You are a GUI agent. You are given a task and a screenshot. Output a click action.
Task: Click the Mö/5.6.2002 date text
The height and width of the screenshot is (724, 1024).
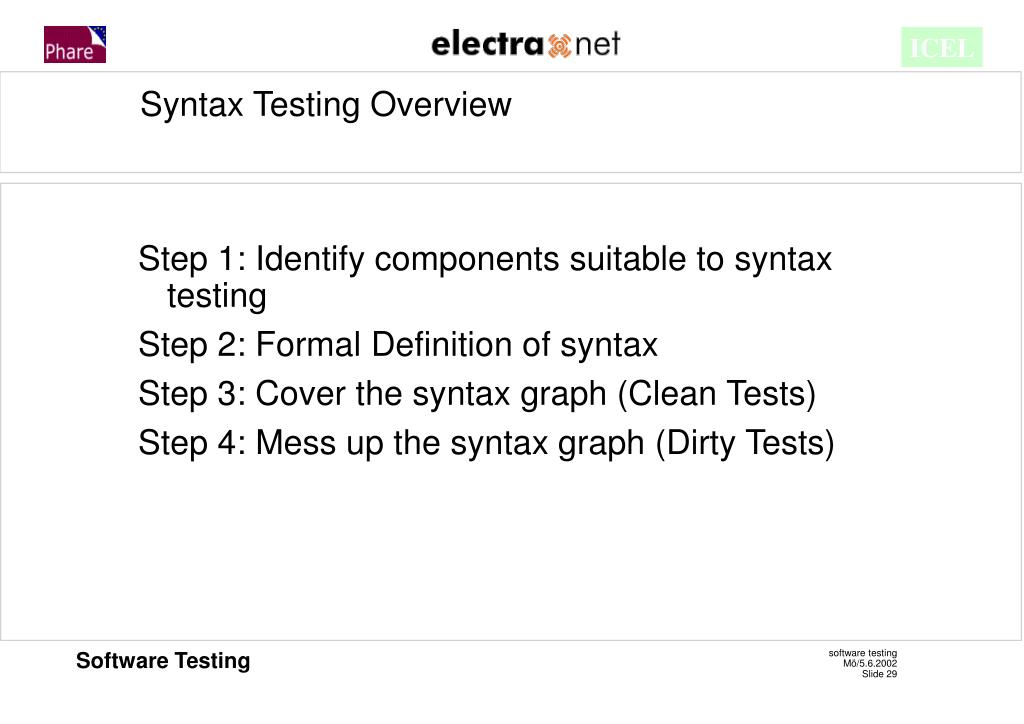click(870, 663)
